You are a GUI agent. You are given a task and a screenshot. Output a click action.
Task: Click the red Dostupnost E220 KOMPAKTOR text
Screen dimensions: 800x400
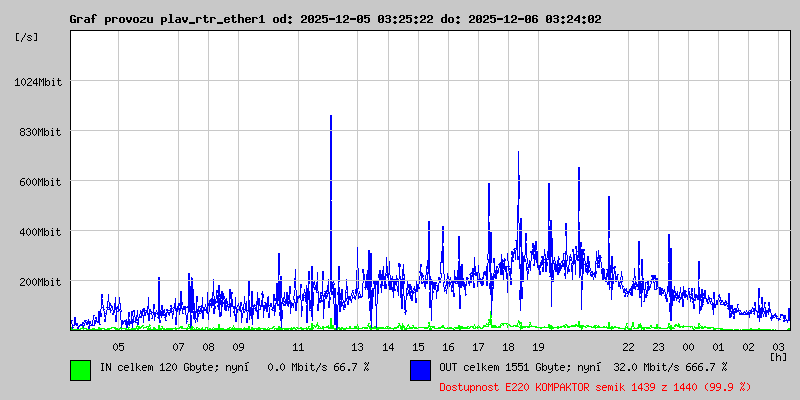point(595,386)
